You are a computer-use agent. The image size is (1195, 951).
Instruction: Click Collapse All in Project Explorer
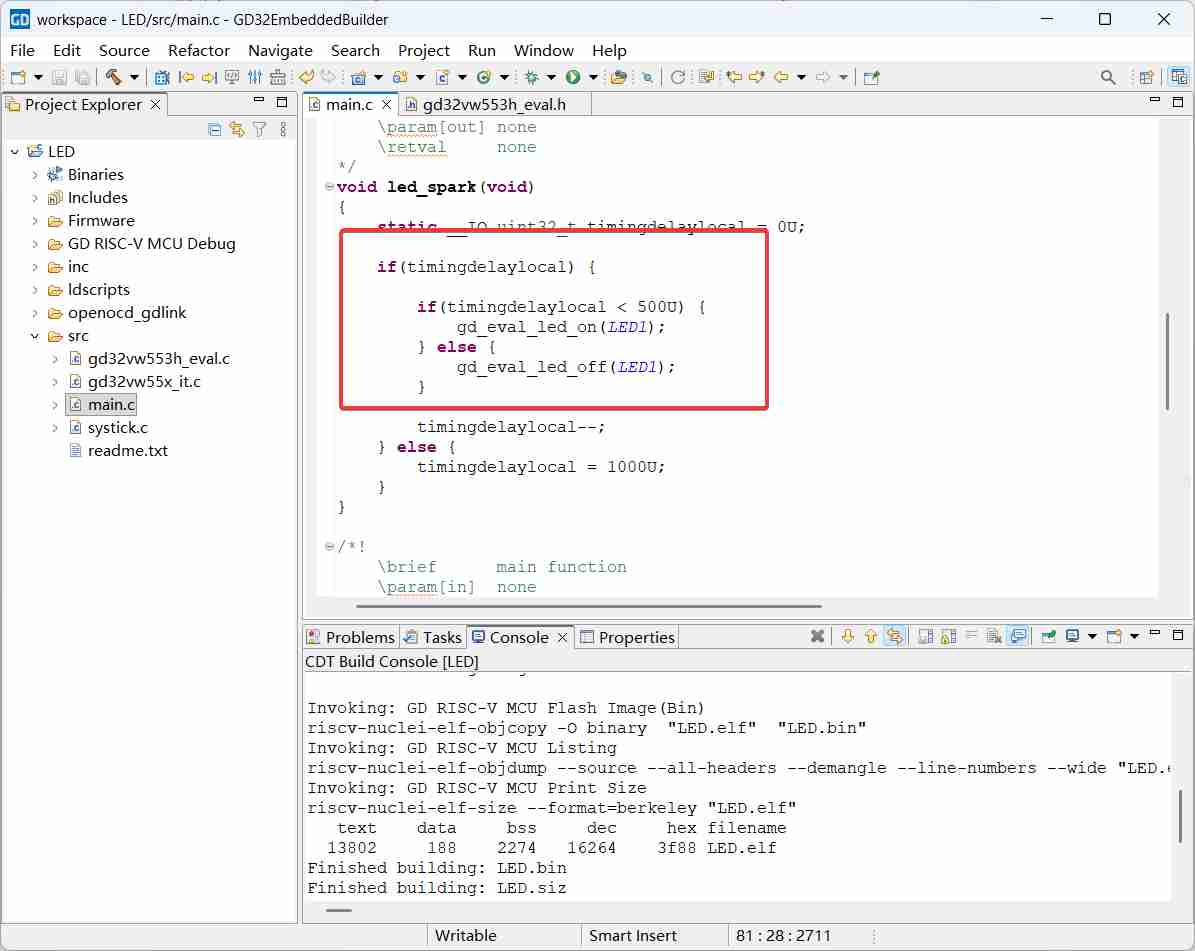(214, 129)
